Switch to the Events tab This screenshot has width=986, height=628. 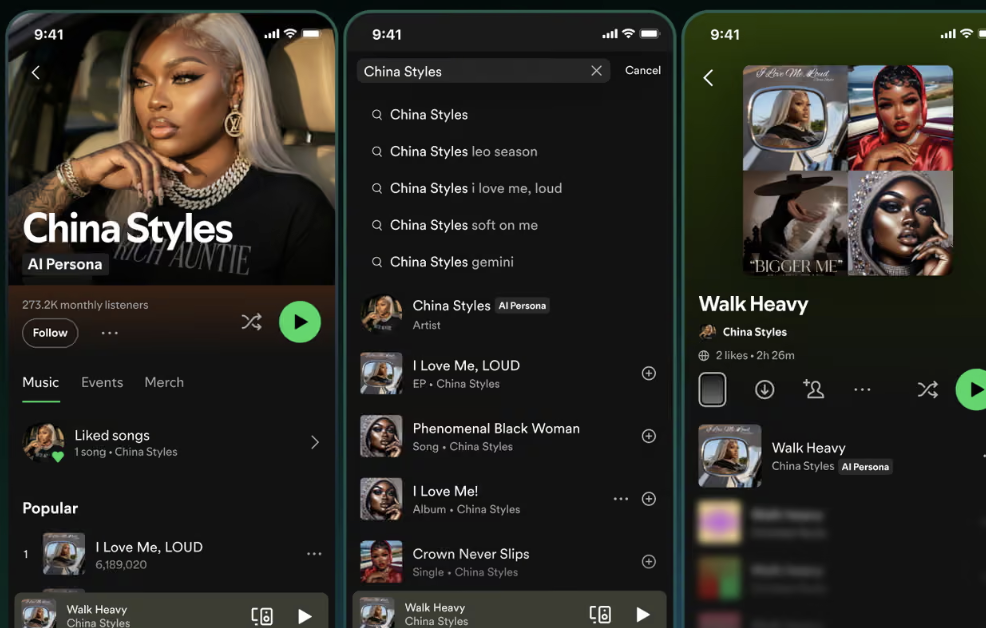[102, 383]
